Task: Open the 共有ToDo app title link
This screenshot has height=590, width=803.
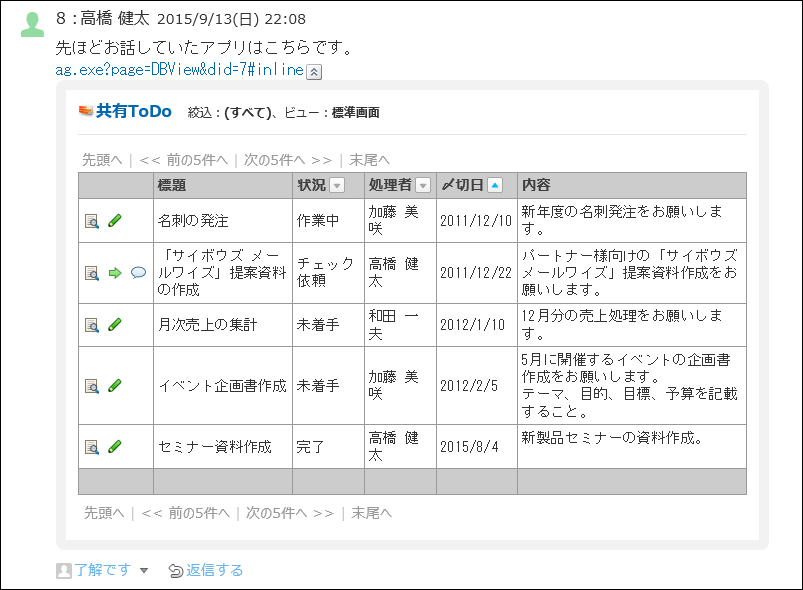Action: tap(134, 111)
